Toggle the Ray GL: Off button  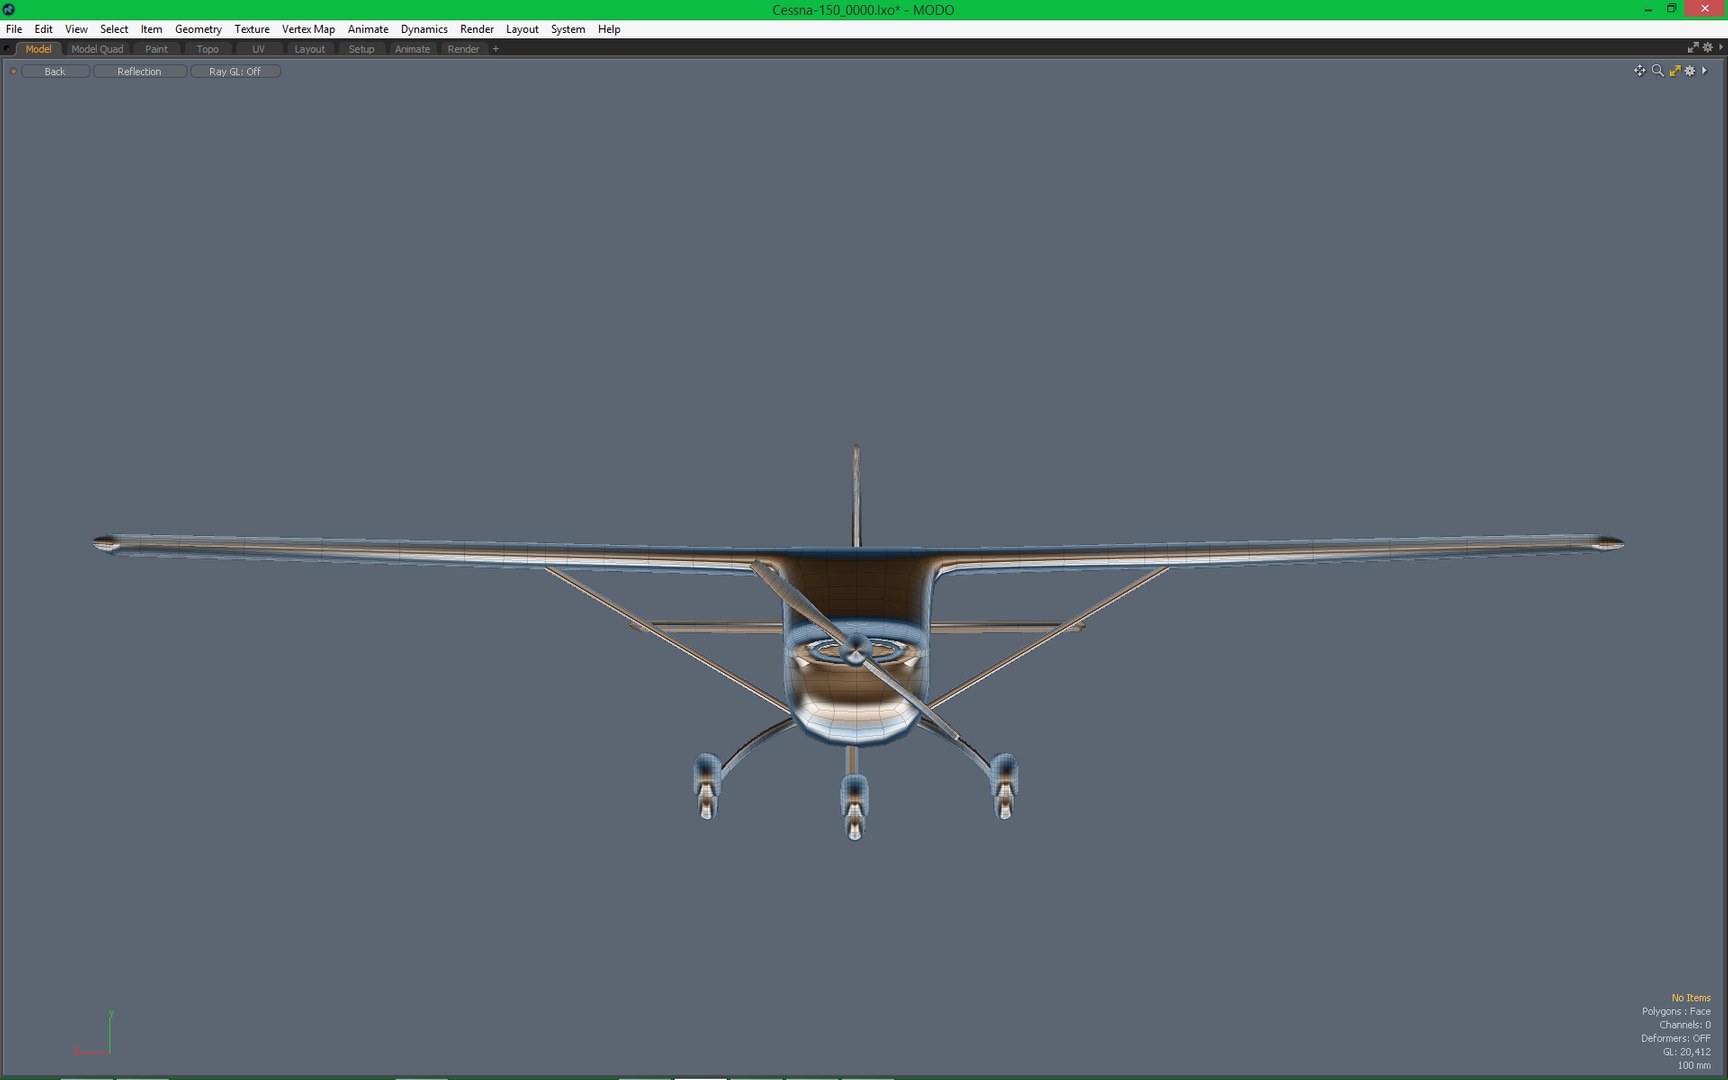coord(235,72)
